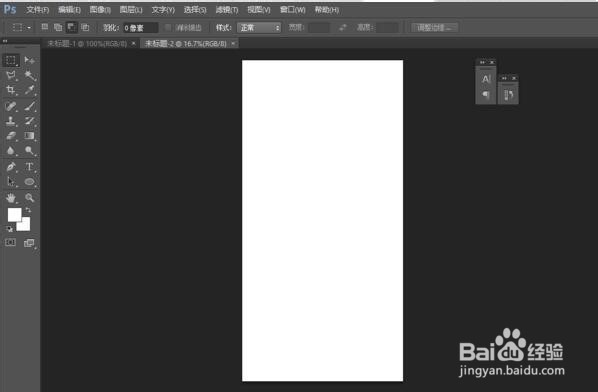Open the 图层(L) menu
This screenshot has height=392, width=598.
click(131, 10)
